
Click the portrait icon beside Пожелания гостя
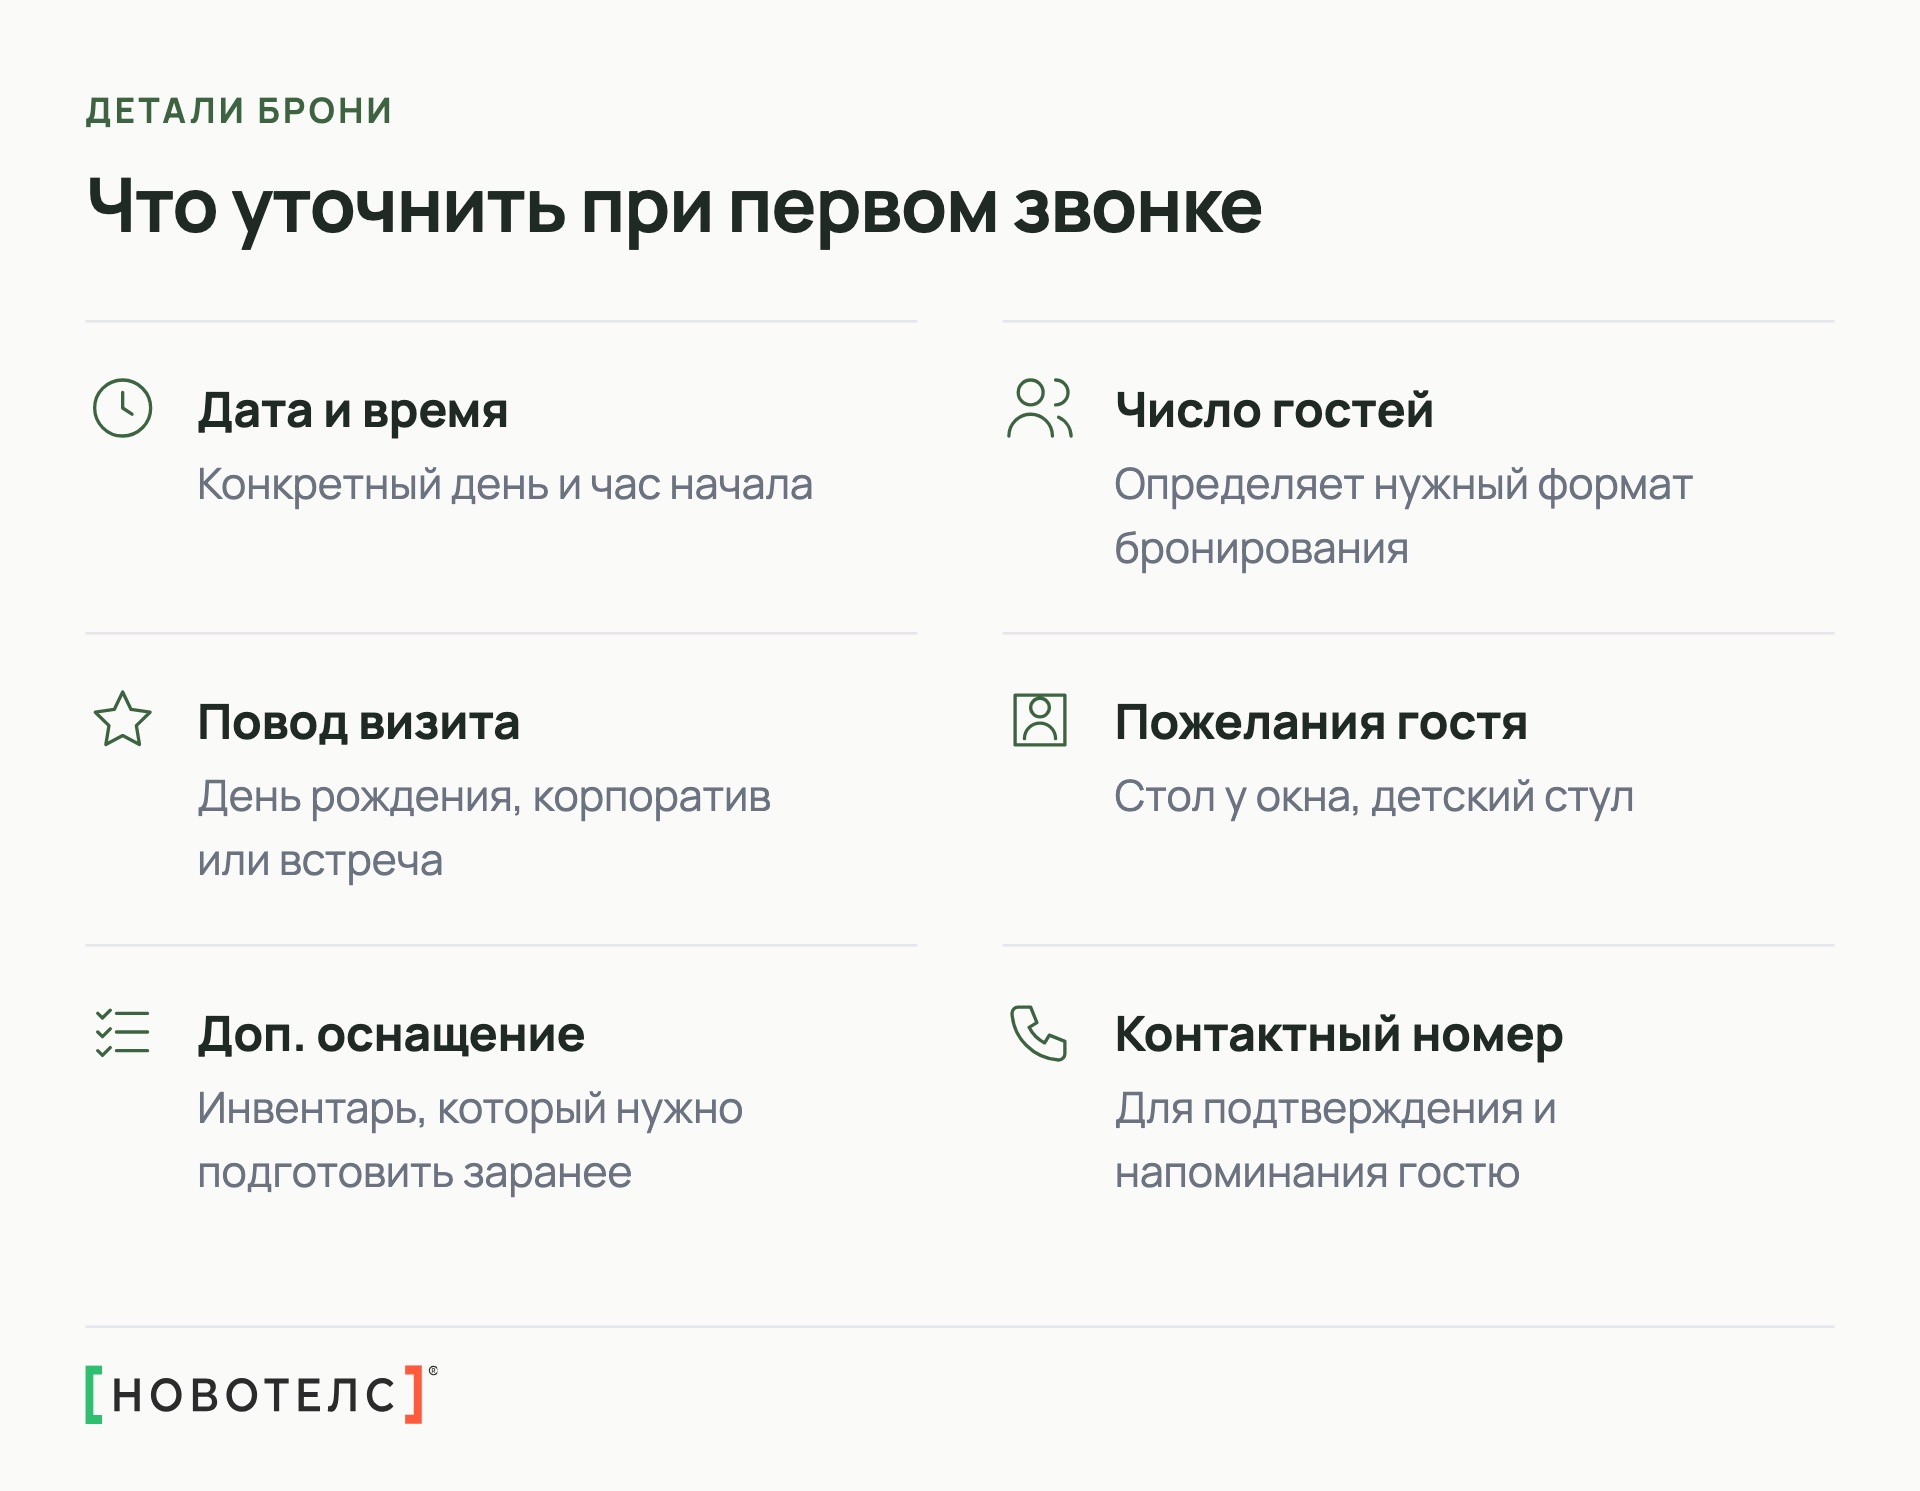(1040, 720)
